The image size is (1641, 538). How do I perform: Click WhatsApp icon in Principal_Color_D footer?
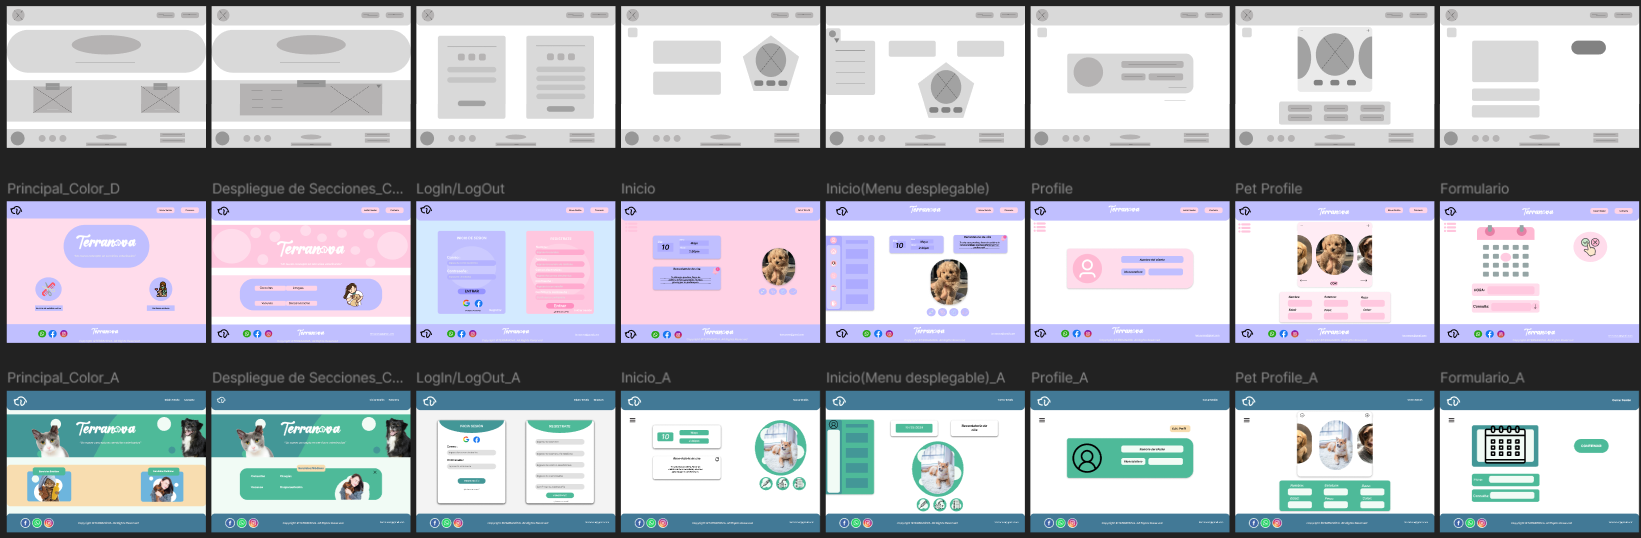(x=42, y=333)
